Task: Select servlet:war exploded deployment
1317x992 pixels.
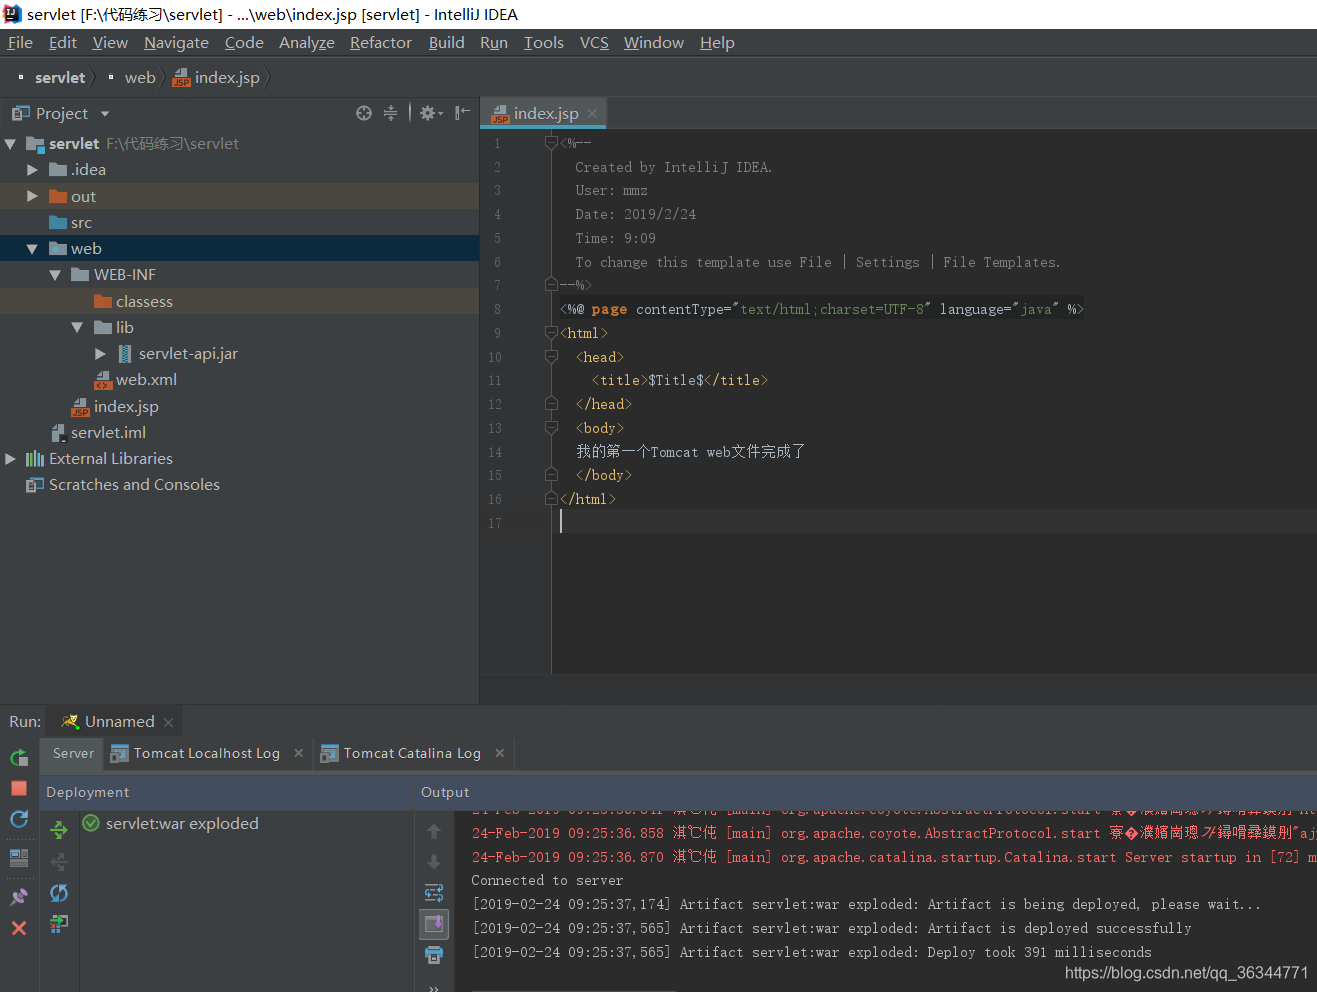Action: pos(182,823)
